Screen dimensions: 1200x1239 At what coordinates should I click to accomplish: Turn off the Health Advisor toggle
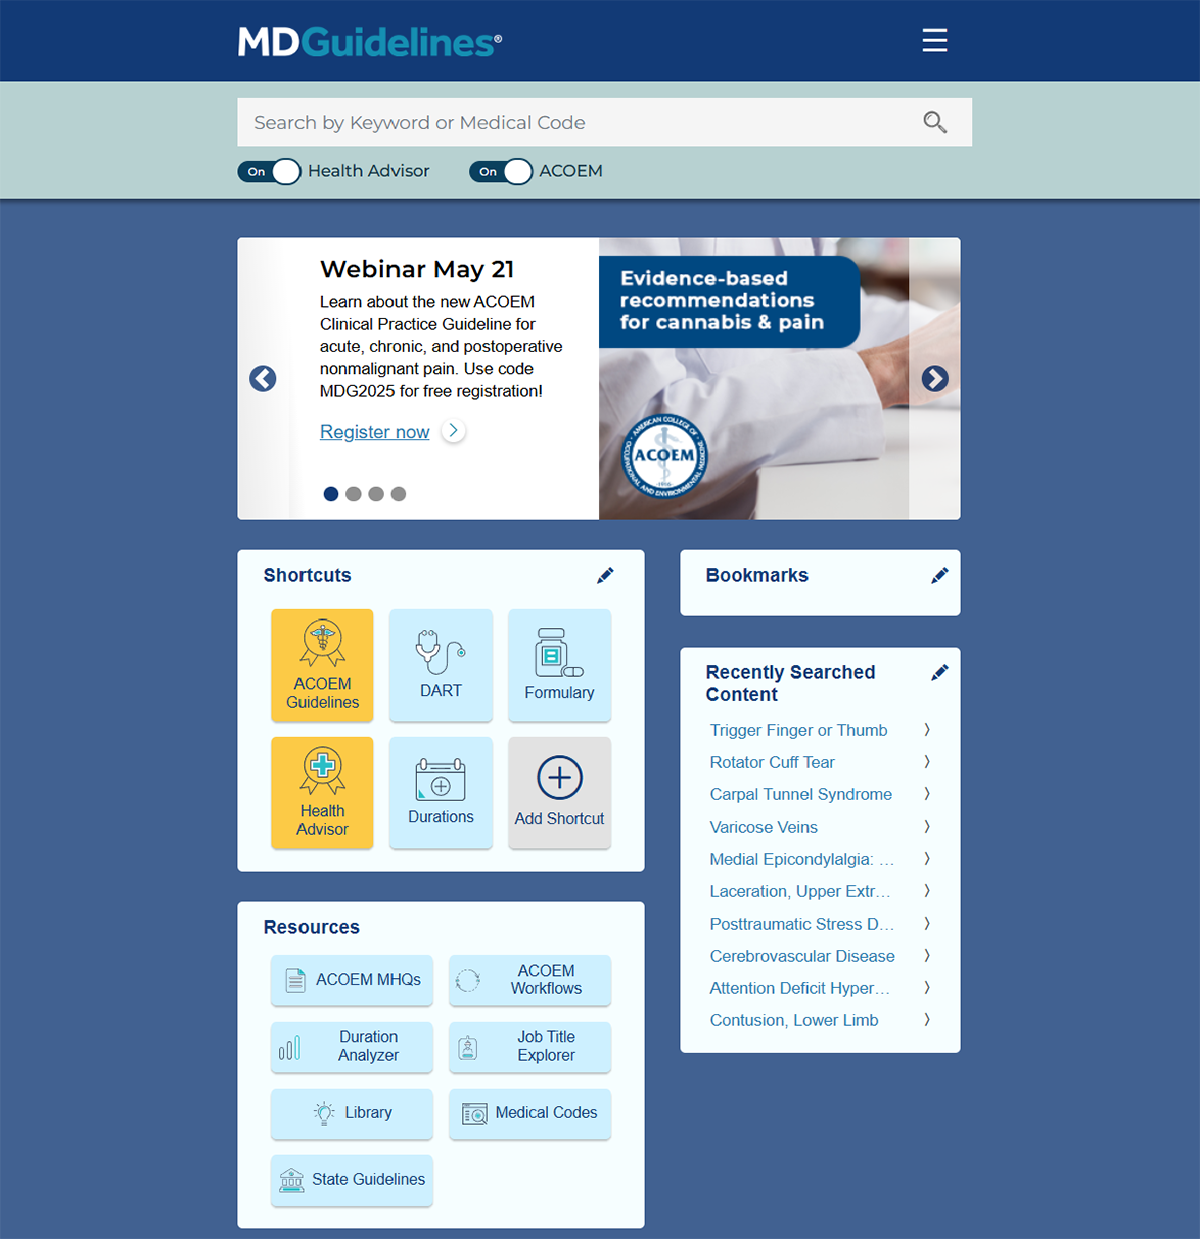tap(268, 171)
